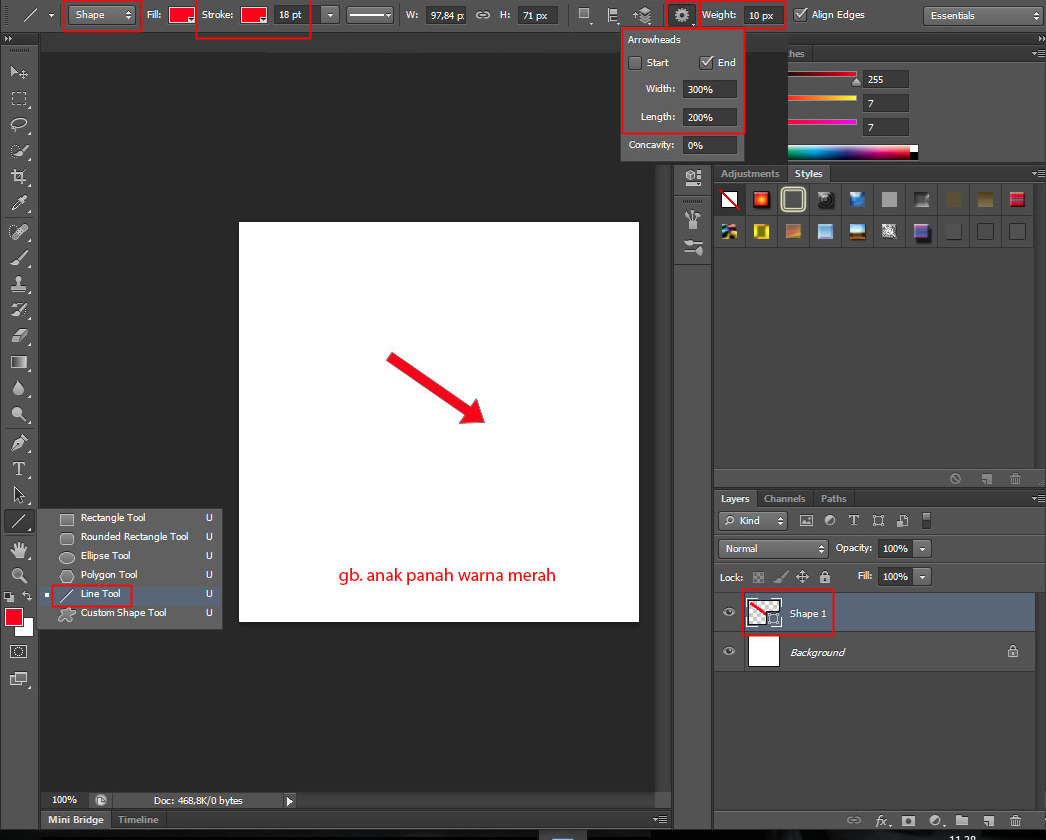Open the gear geometry options icon
1046x840 pixels.
pos(682,15)
